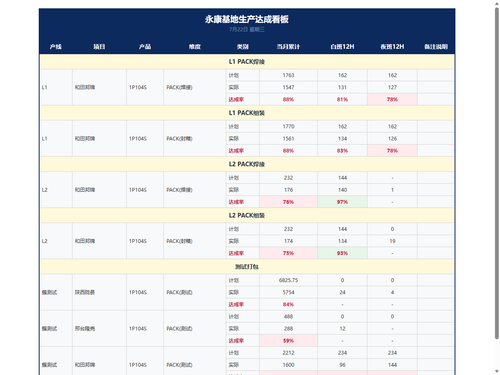Click the dashboard title 永康基地生产达成看板
This screenshot has height=375, width=500.
pyautogui.click(x=247, y=19)
